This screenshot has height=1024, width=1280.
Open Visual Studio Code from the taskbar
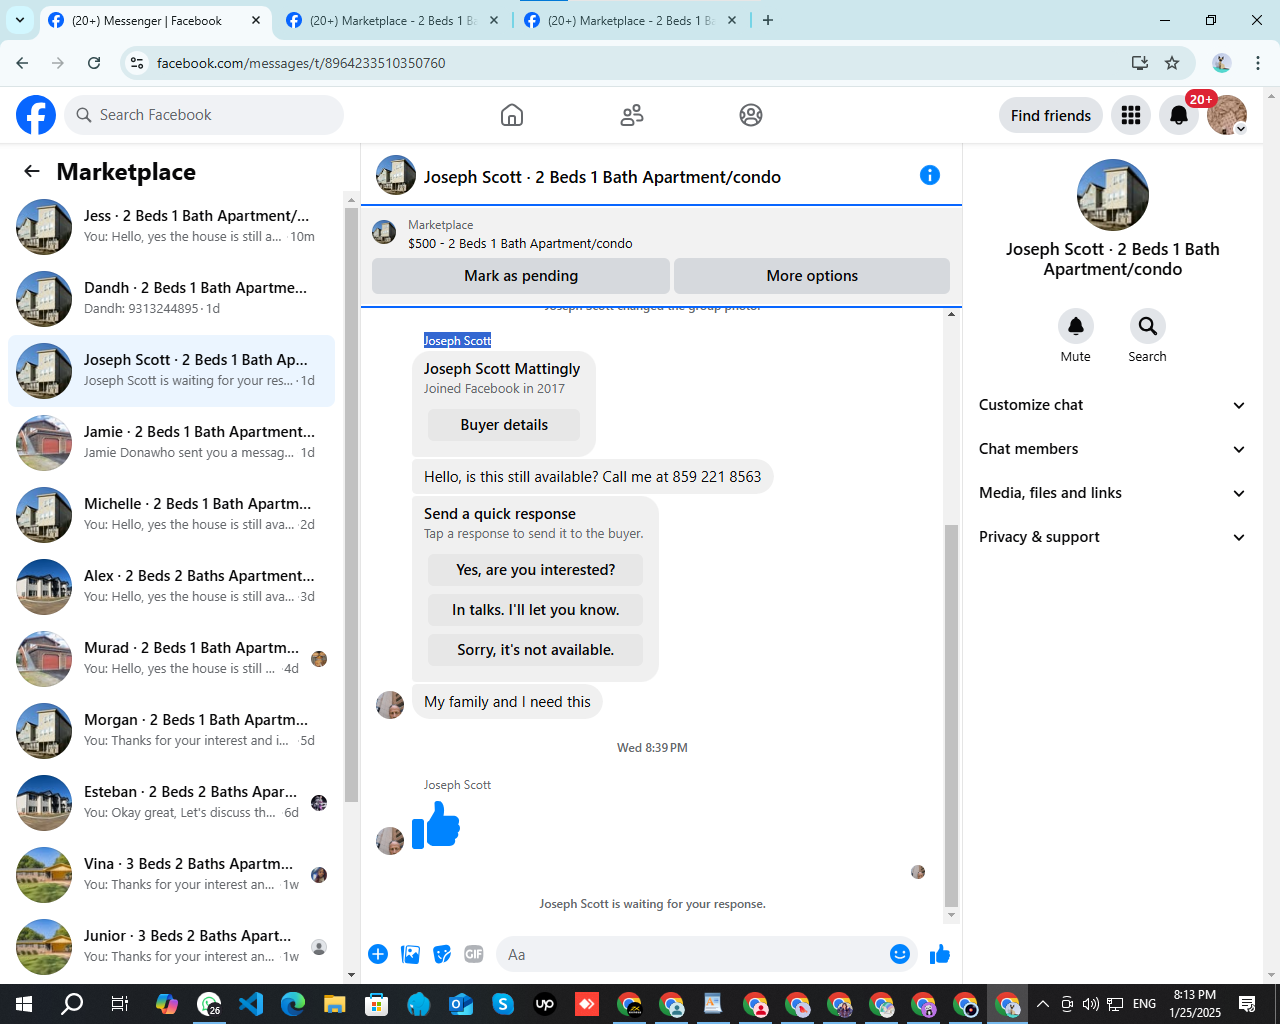coord(251,1004)
